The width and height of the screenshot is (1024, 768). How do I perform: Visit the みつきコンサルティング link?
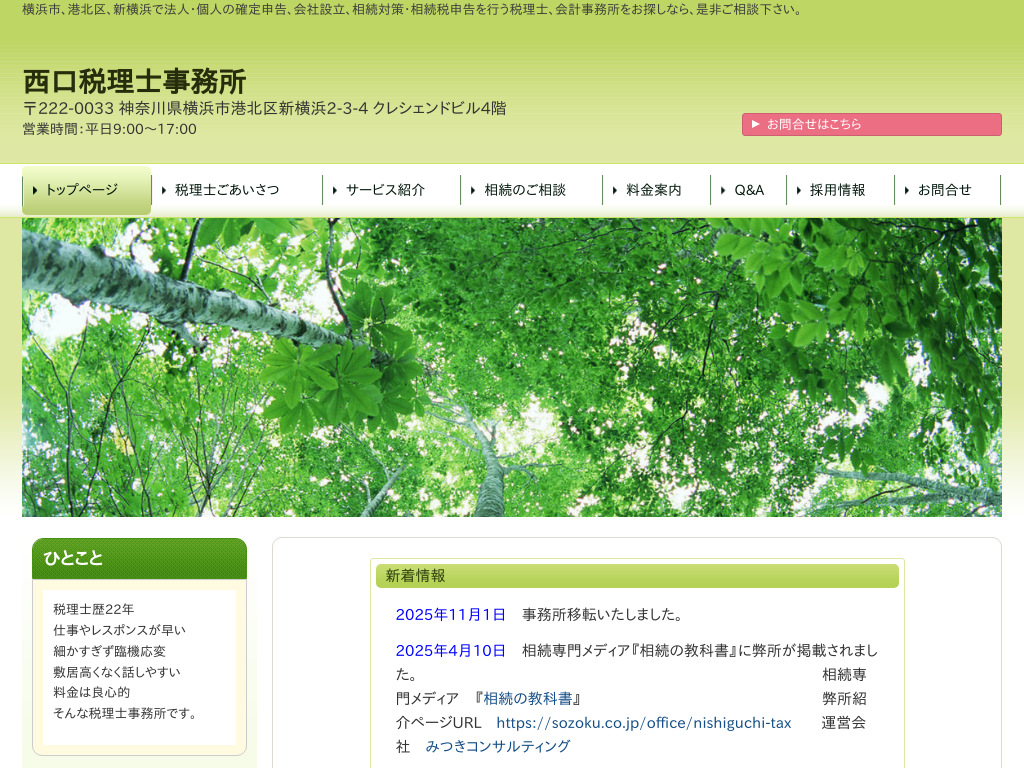click(x=497, y=746)
